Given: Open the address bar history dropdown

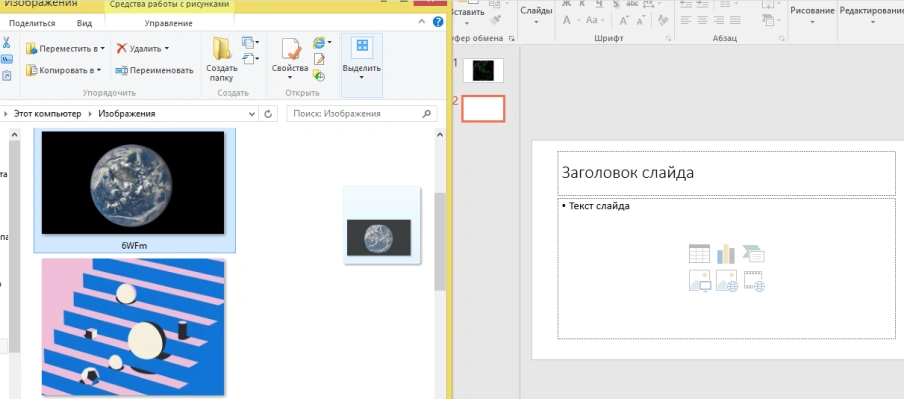Looking at the screenshot, I should pyautogui.click(x=252, y=114).
